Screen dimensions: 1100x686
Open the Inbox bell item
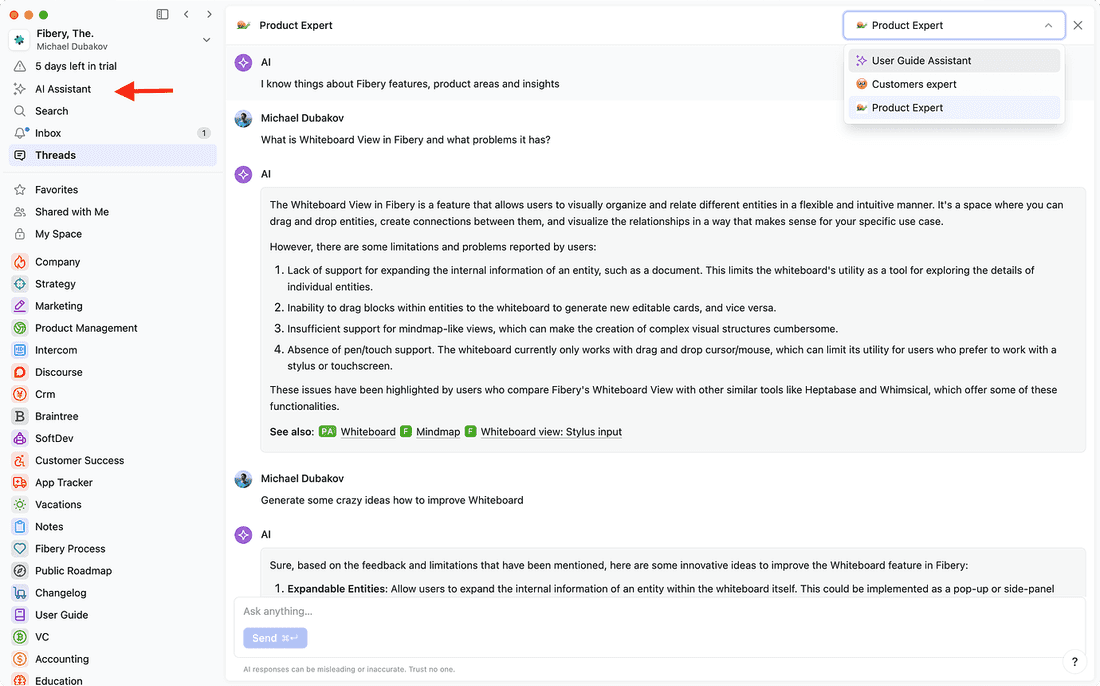48,133
